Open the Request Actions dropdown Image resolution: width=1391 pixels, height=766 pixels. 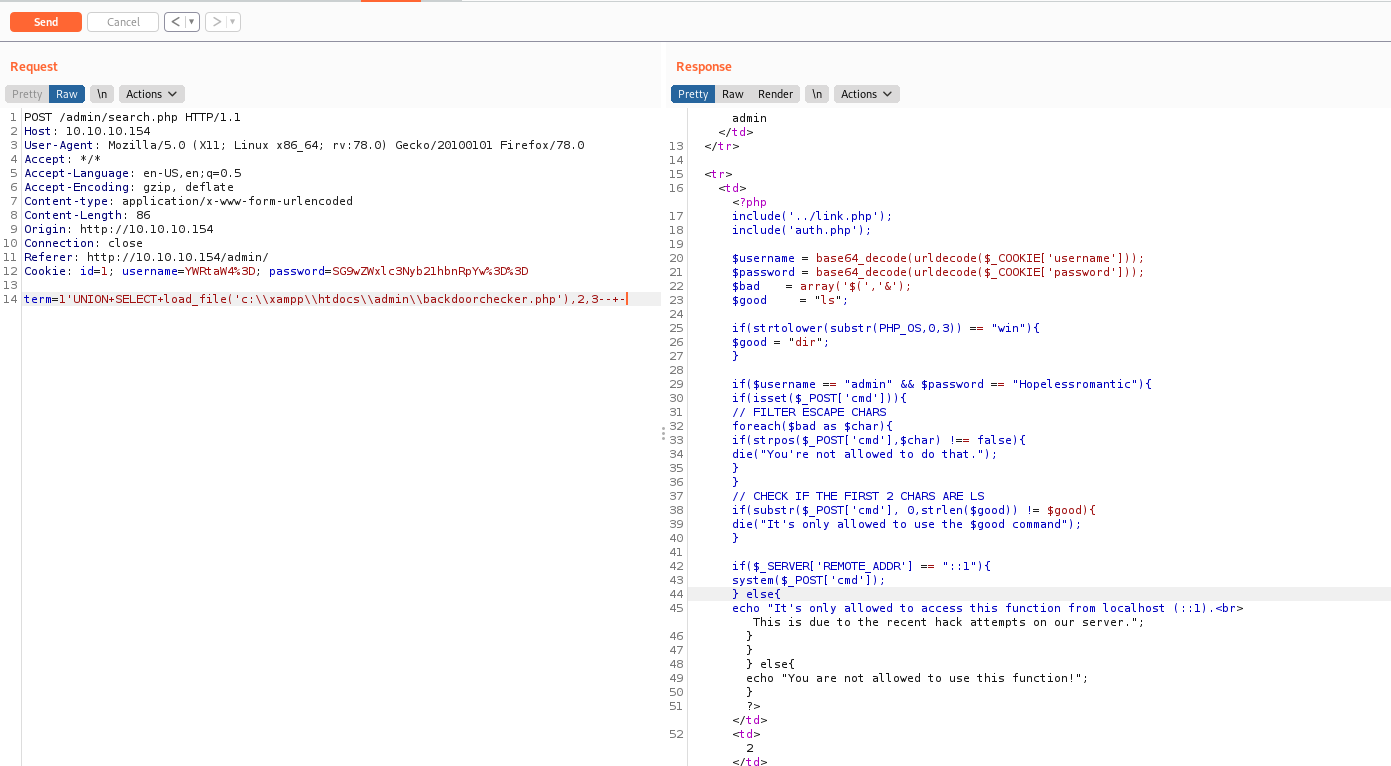151,94
